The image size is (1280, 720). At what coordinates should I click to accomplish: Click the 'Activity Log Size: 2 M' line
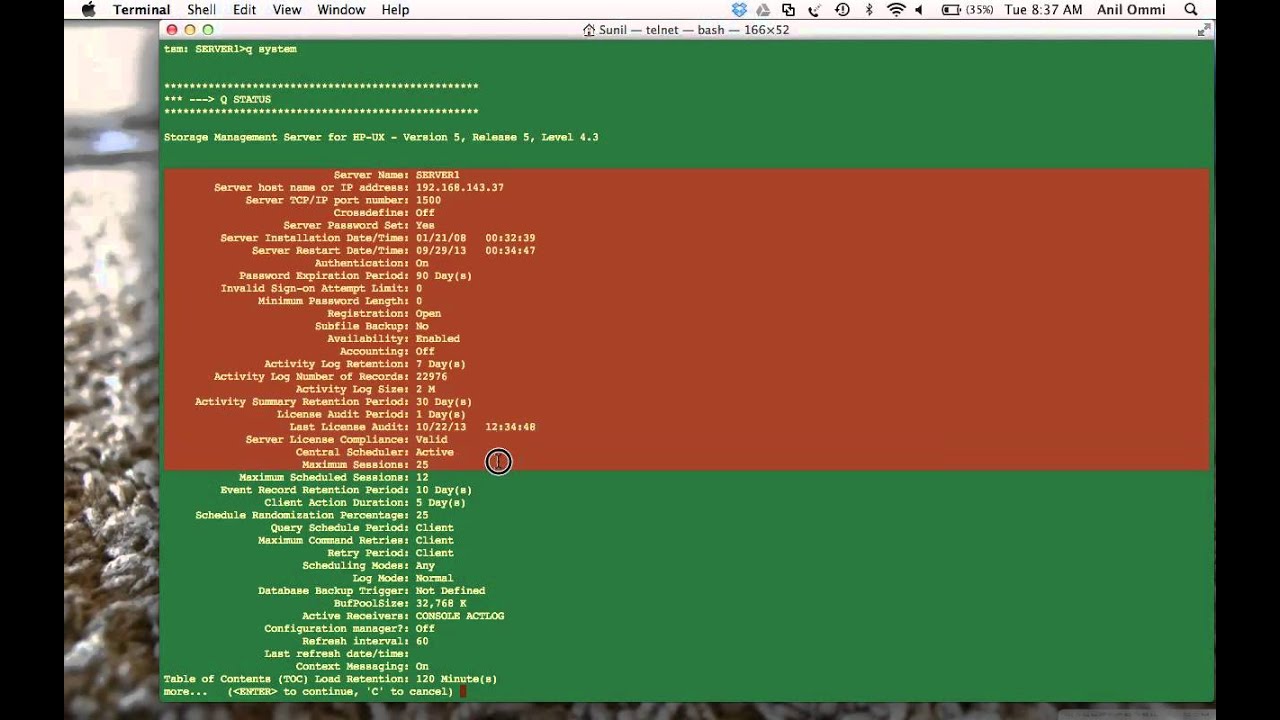tap(365, 389)
